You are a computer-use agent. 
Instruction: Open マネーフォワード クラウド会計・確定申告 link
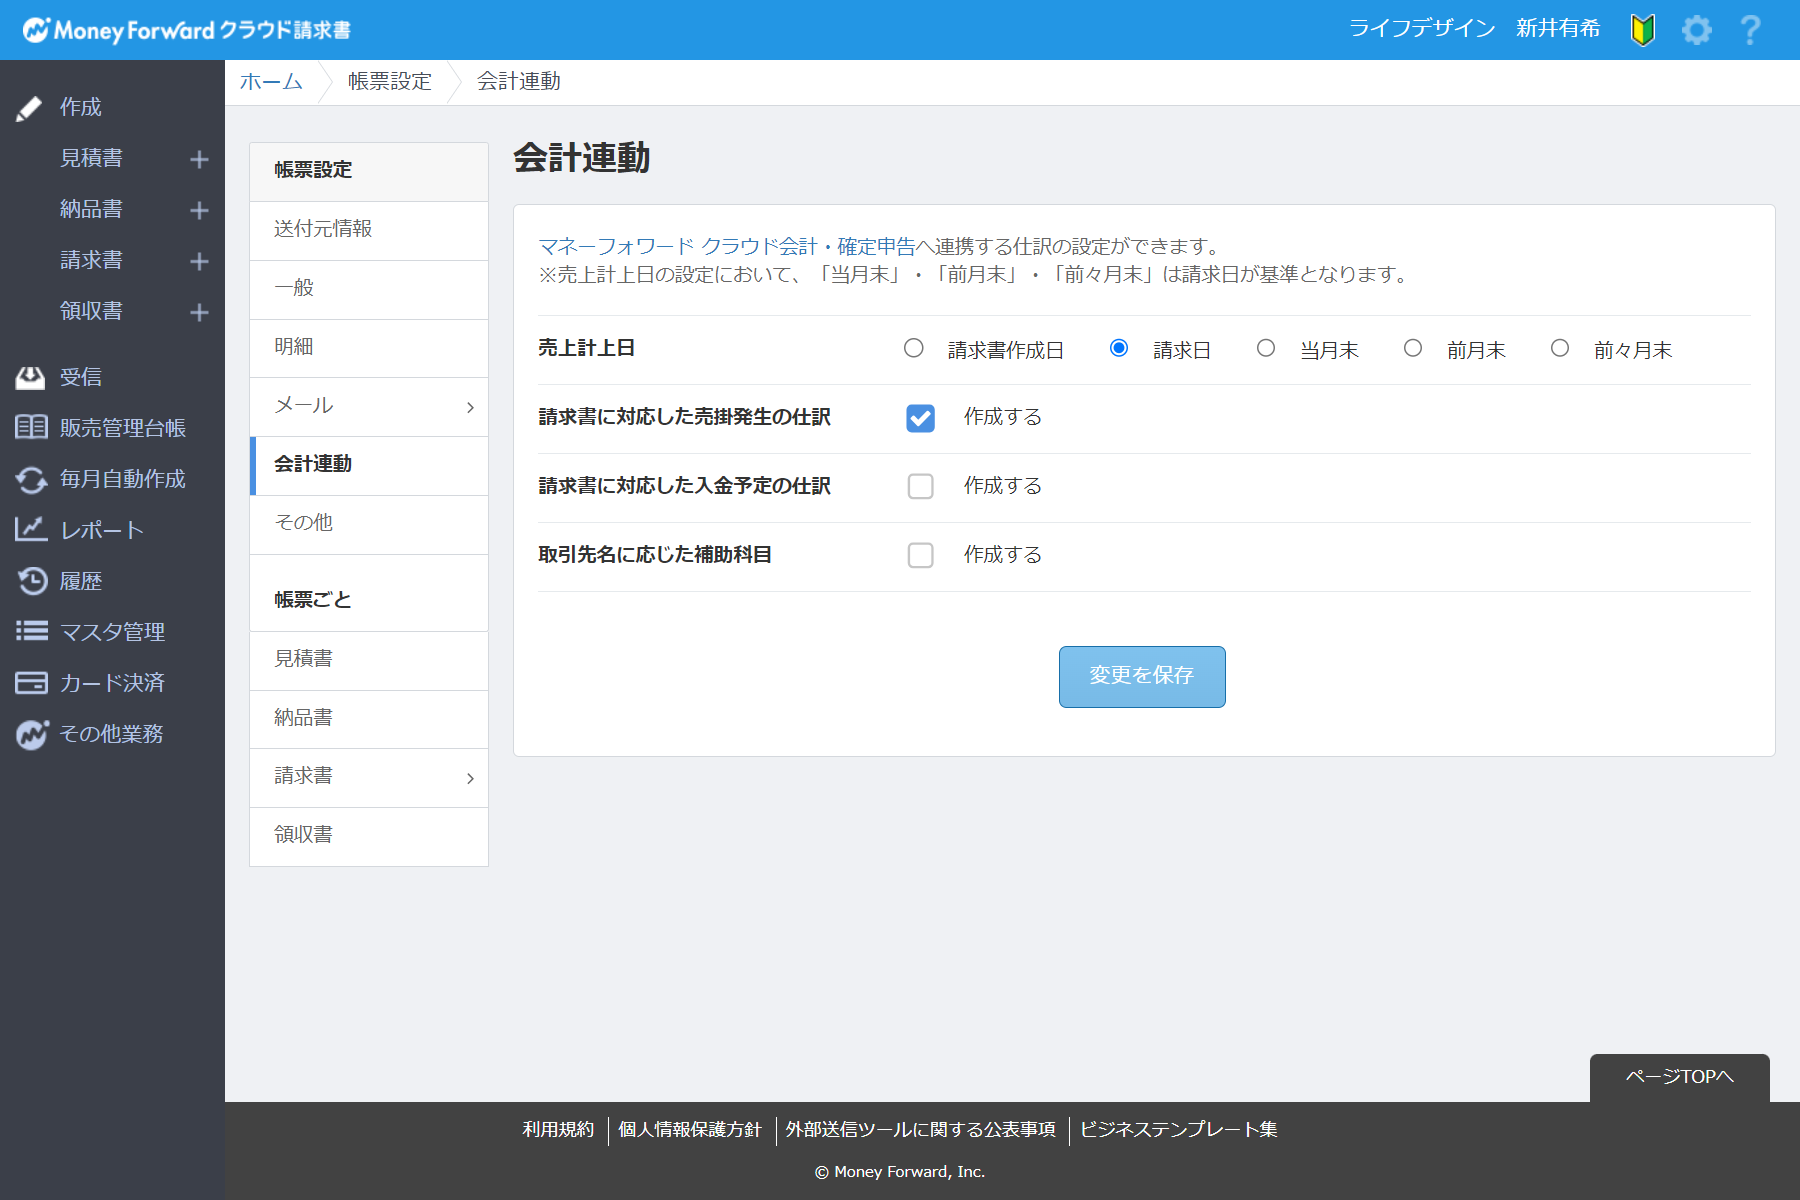(x=726, y=246)
